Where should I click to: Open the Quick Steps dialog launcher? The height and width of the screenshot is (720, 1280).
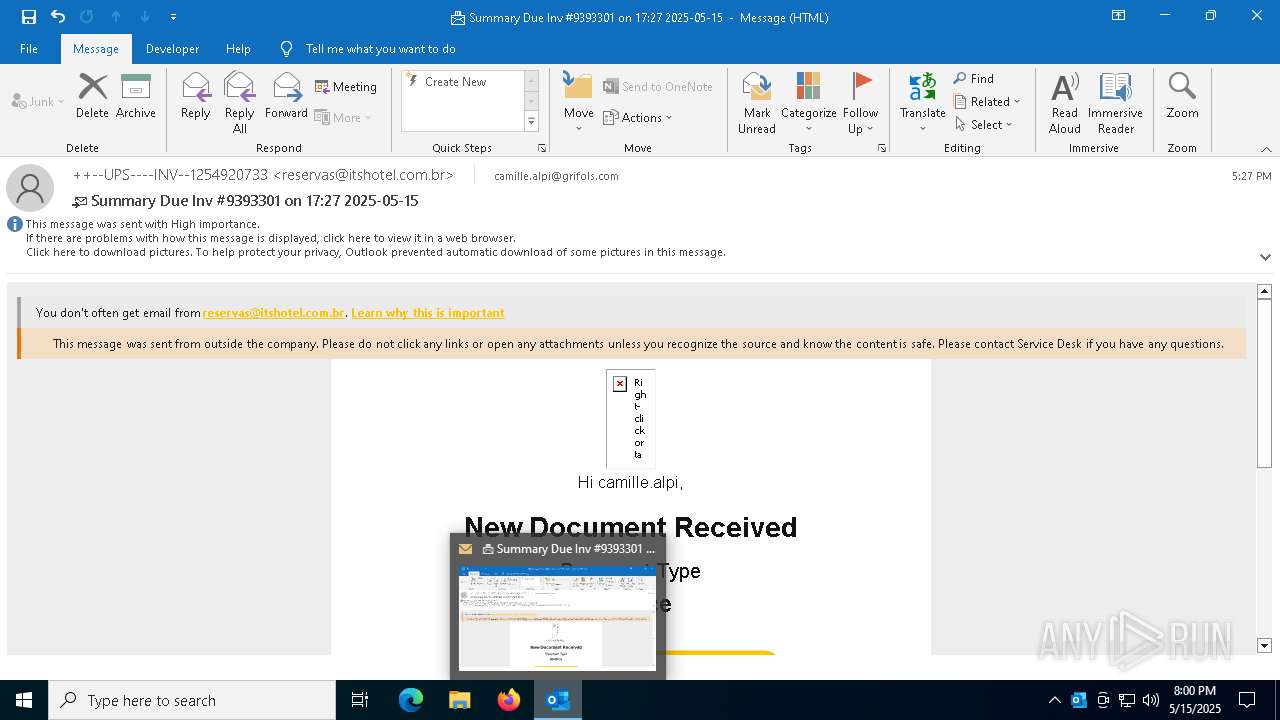pos(542,148)
